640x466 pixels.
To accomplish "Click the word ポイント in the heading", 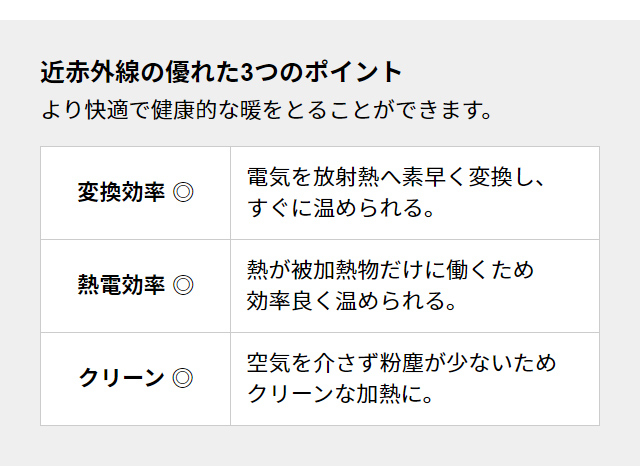I will pos(353,72).
